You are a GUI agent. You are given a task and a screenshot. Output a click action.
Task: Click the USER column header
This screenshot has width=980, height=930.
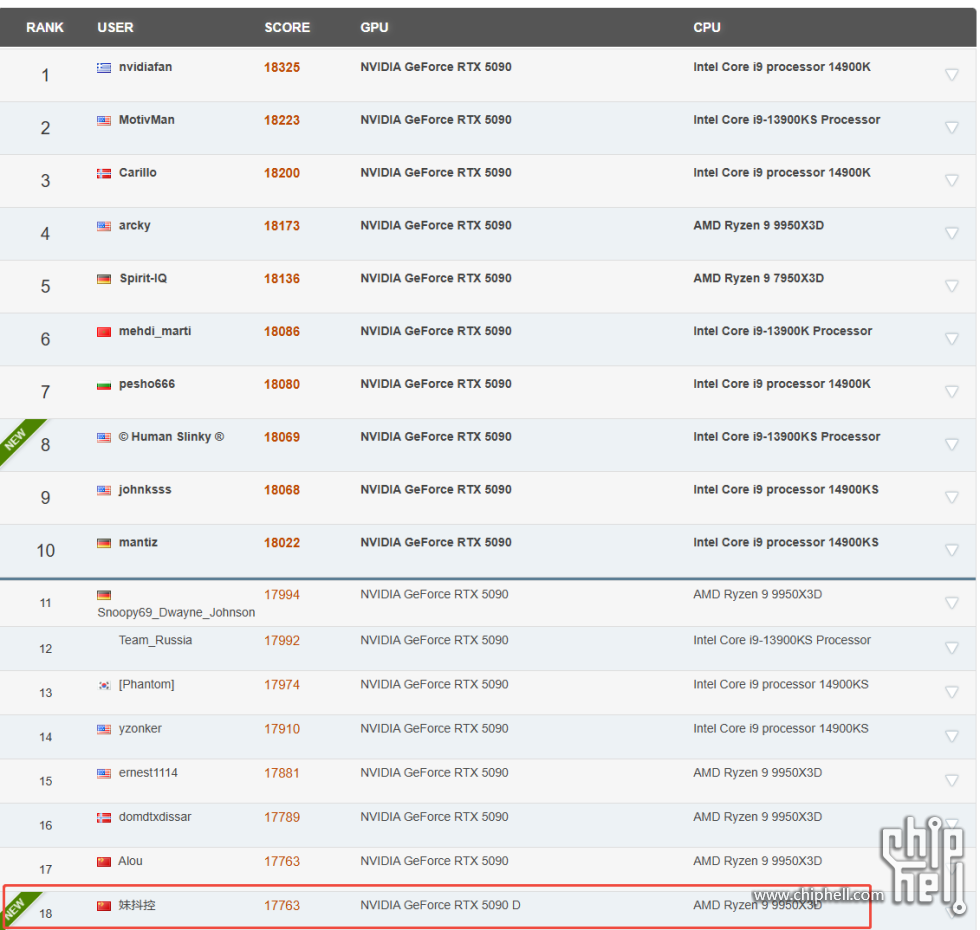[x=115, y=28]
